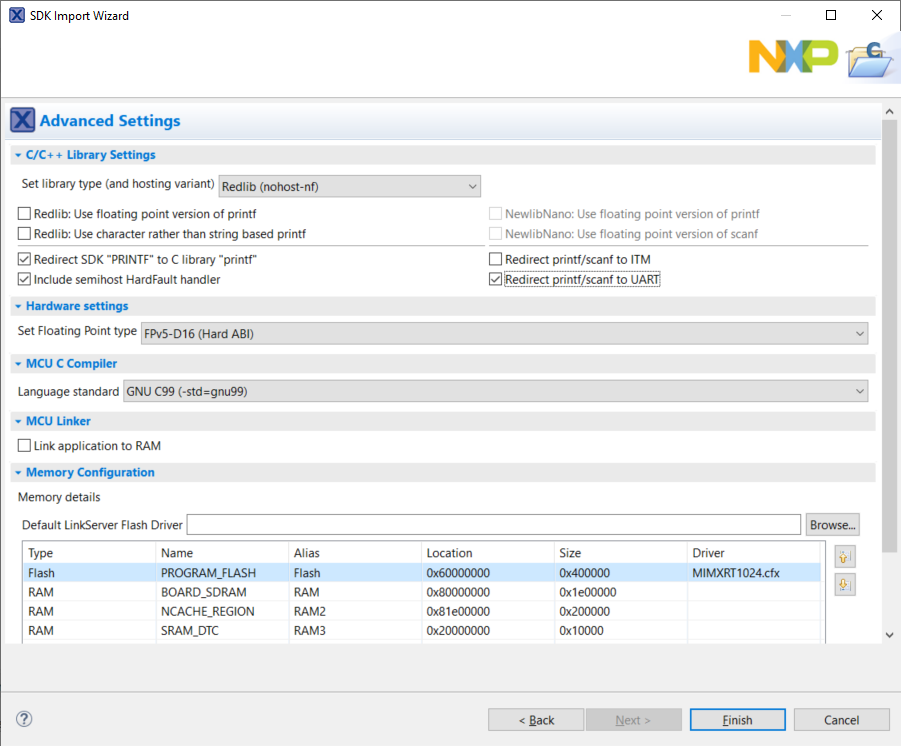Click the Finish button

[737, 719]
